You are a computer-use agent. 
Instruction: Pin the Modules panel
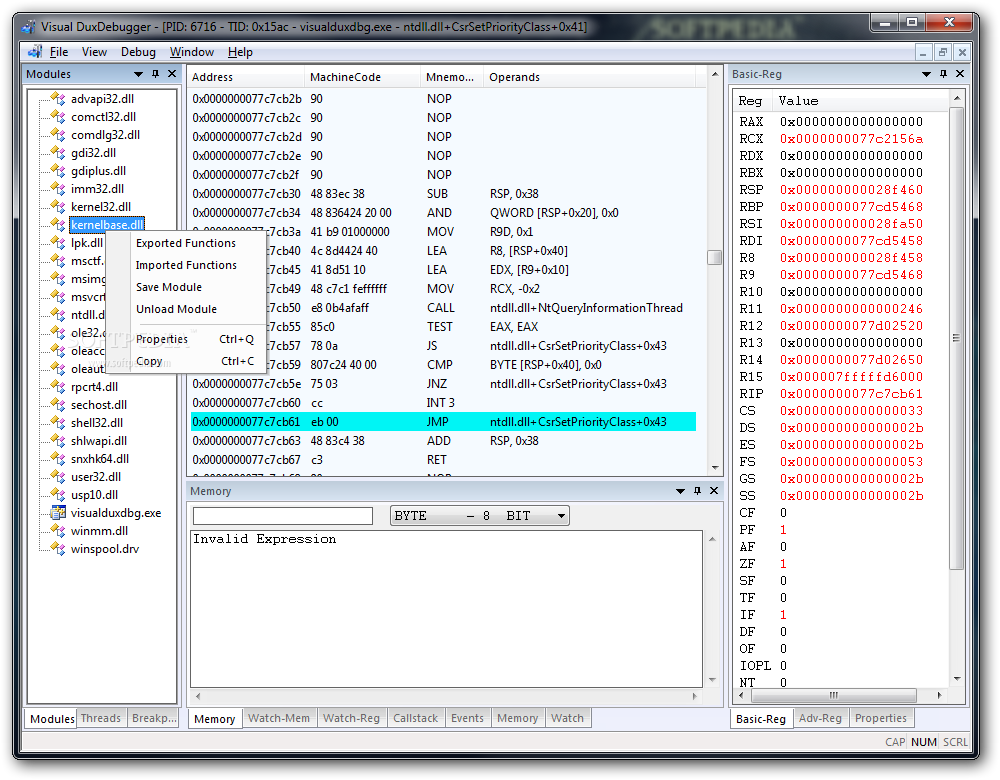tap(155, 74)
